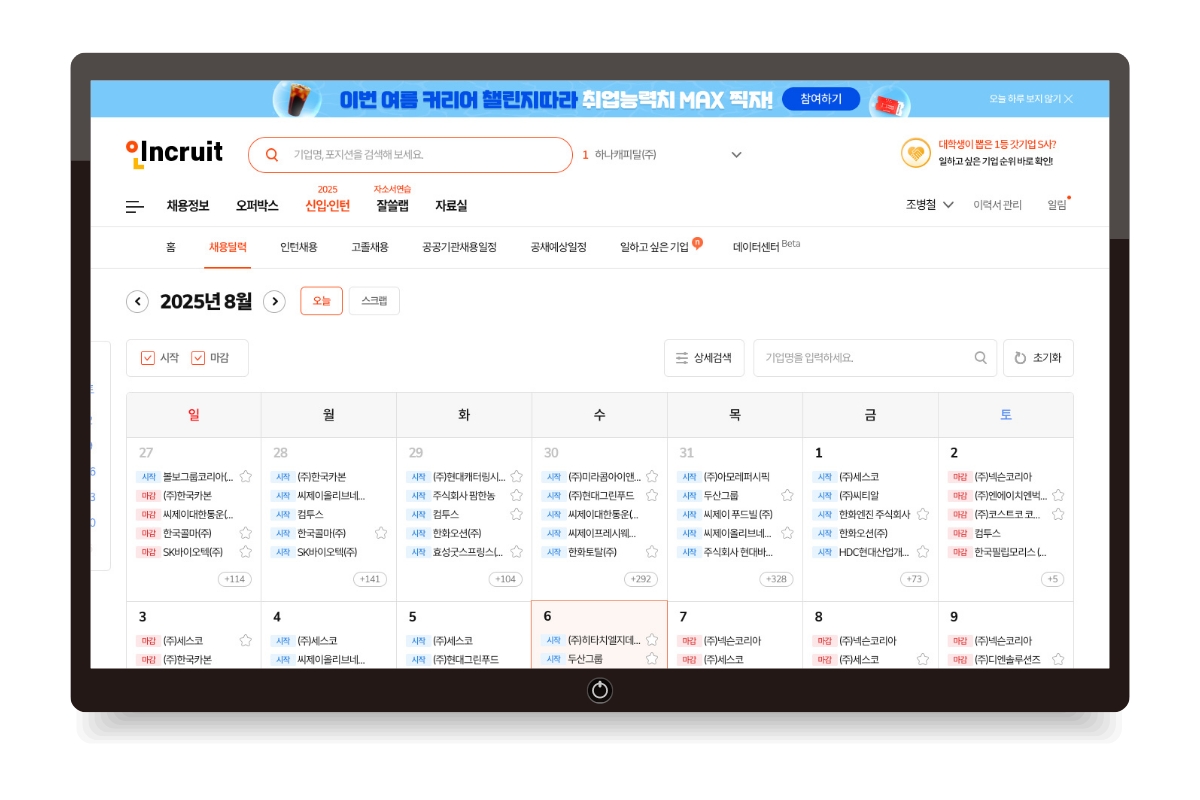Expand +73 more listings on the 1st
The height and width of the screenshot is (800, 1200).
pyautogui.click(x=915, y=579)
